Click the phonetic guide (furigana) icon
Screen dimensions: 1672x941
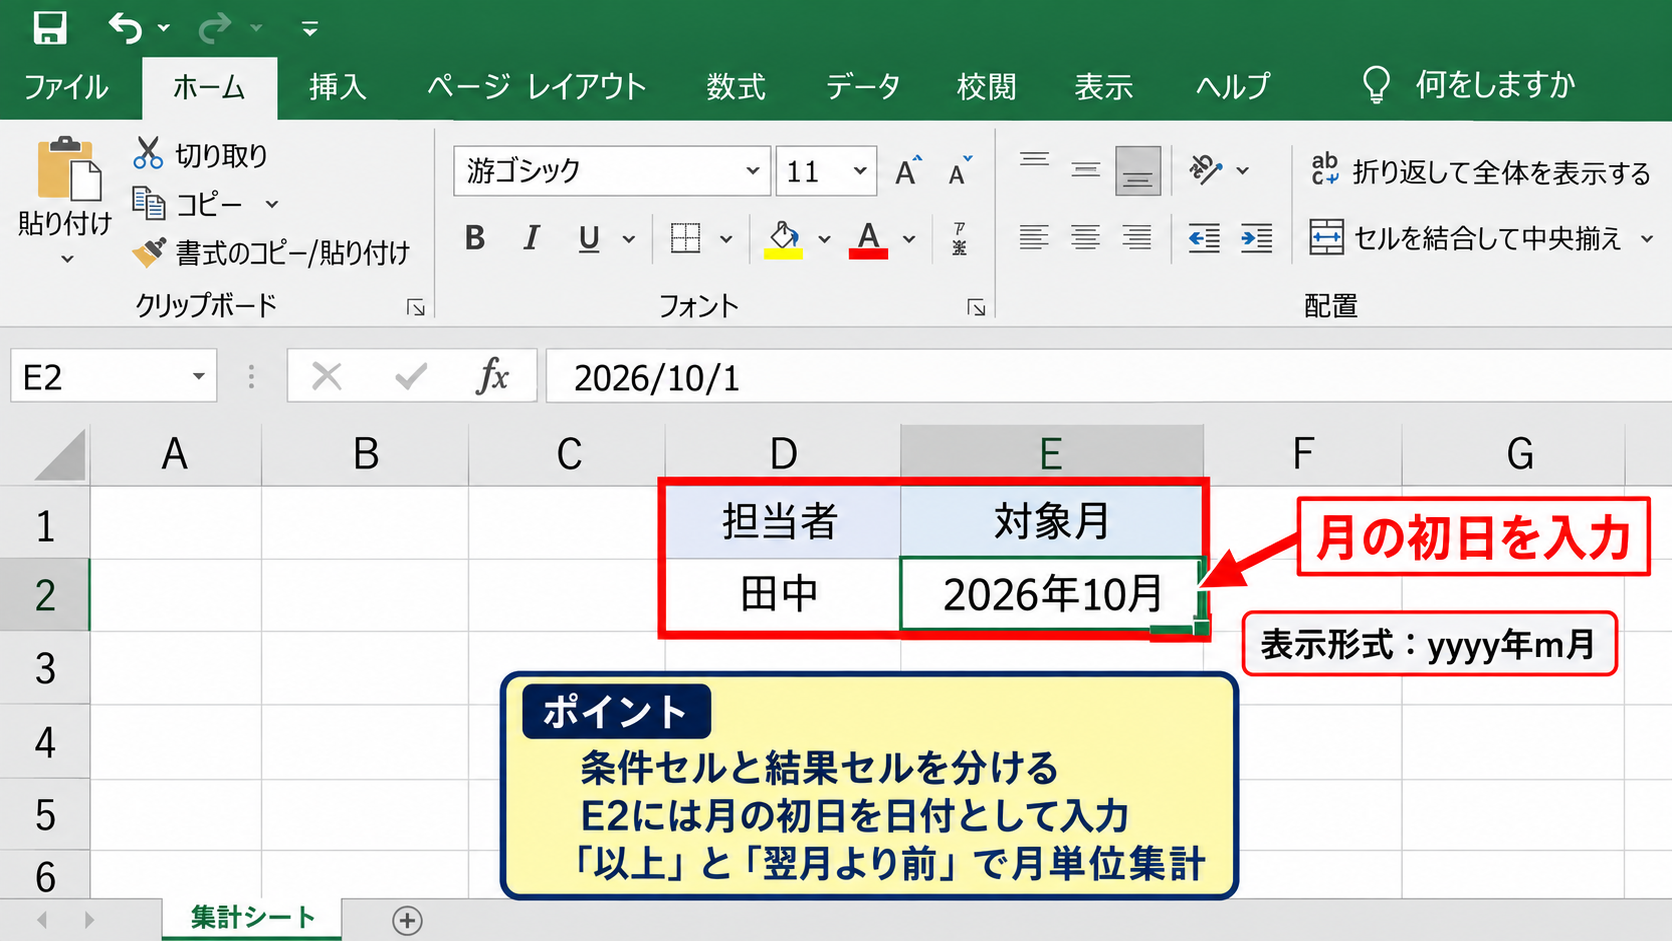coord(959,238)
